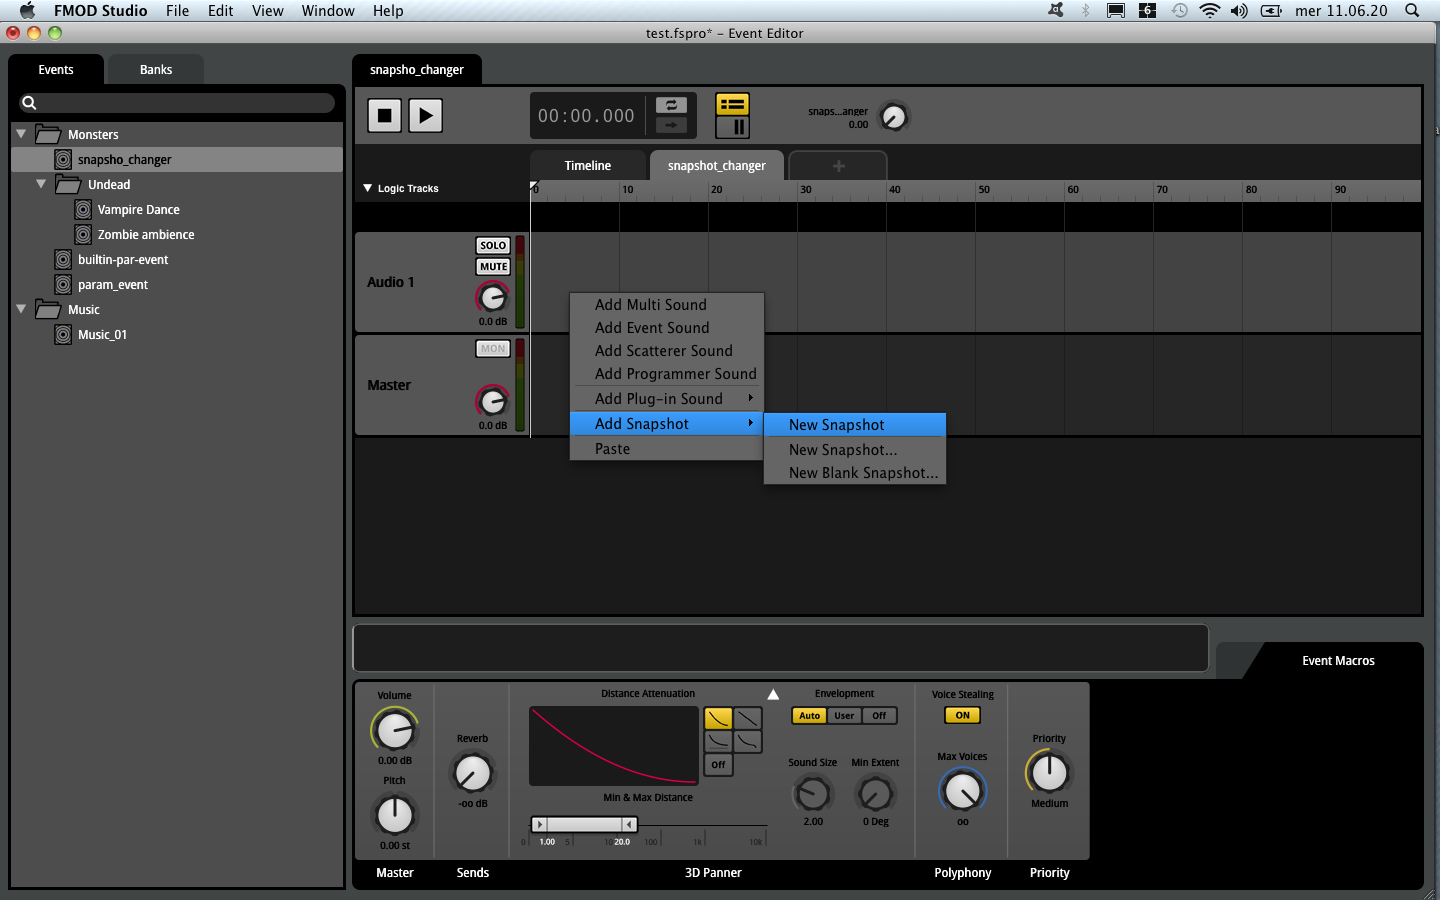Image resolution: width=1440 pixels, height=900 pixels.
Task: Select the linear attenuation curve shape
Action: [x=748, y=718]
